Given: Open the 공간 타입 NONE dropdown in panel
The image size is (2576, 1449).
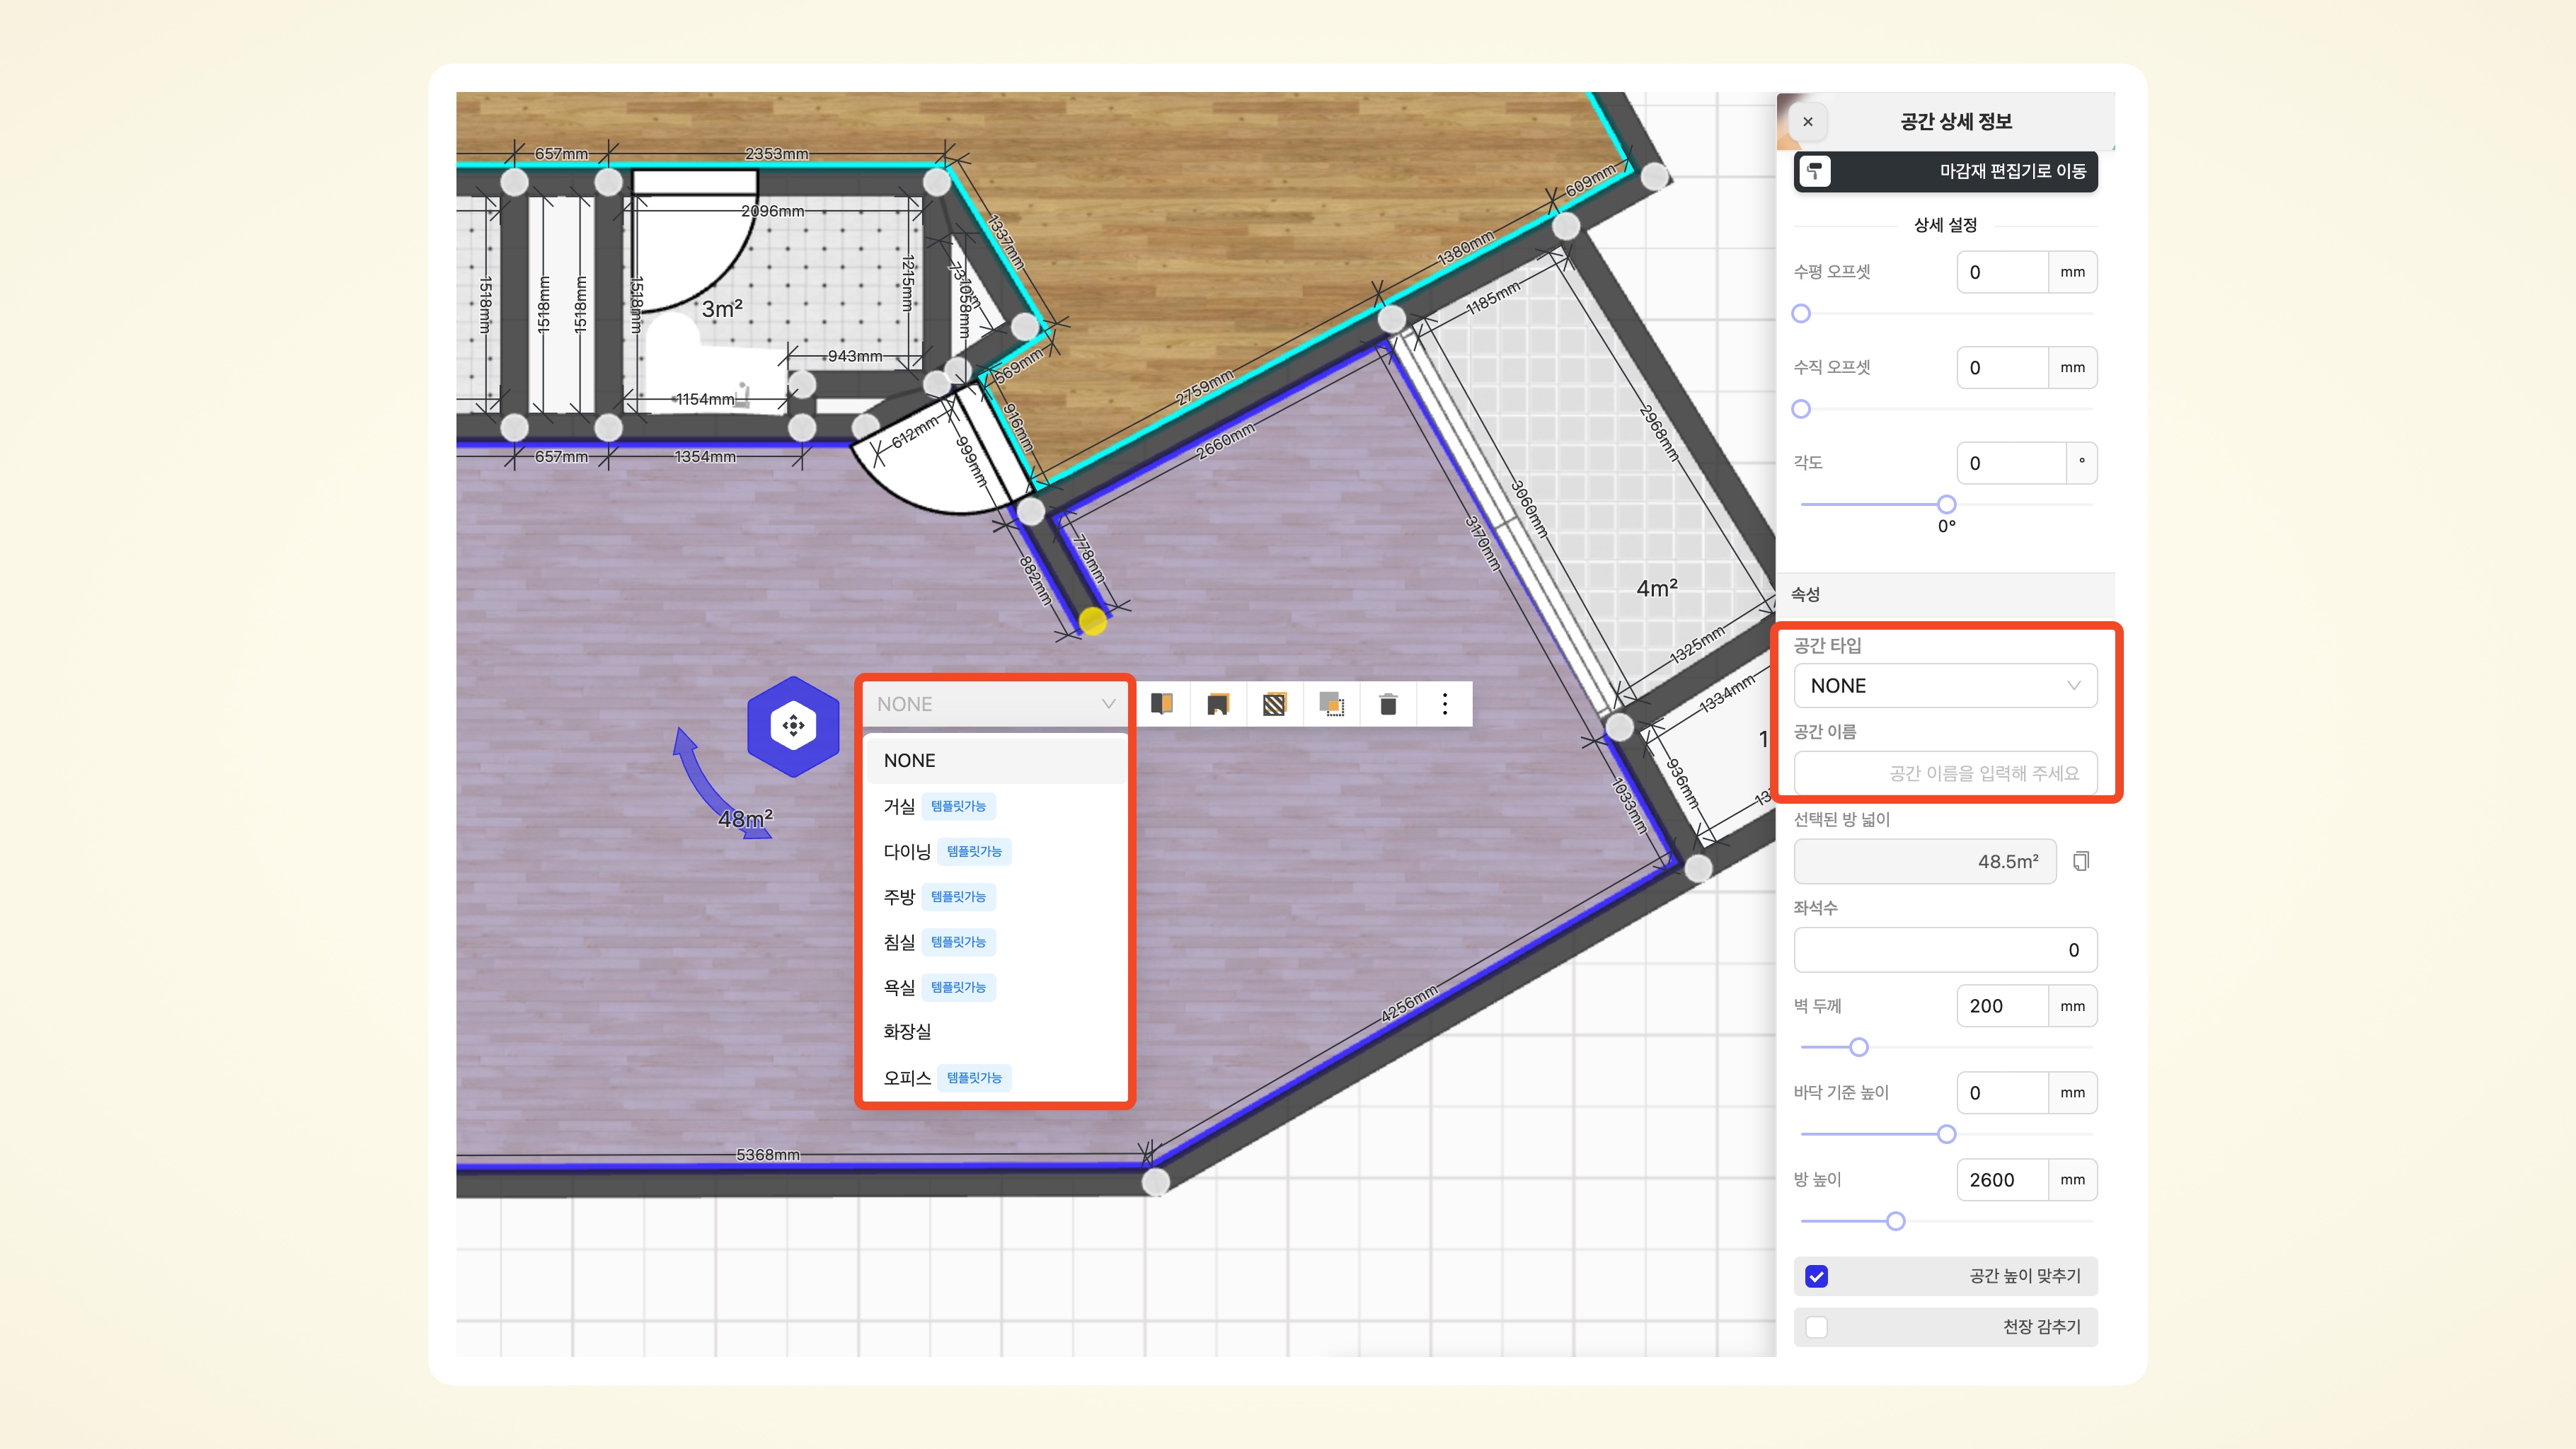Looking at the screenshot, I should pos(1945,686).
